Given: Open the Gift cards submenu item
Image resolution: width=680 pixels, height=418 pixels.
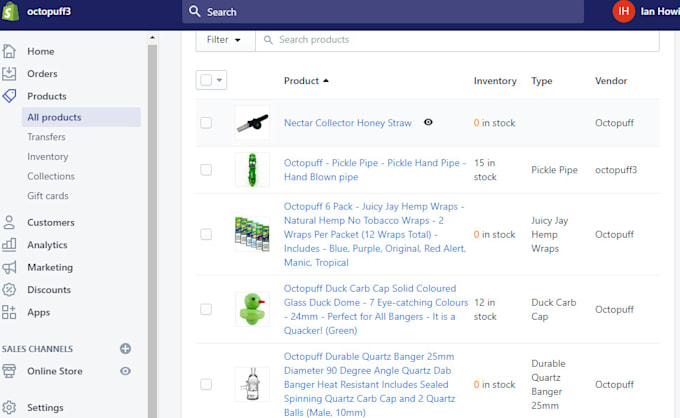Looking at the screenshot, I should (x=48, y=196).
